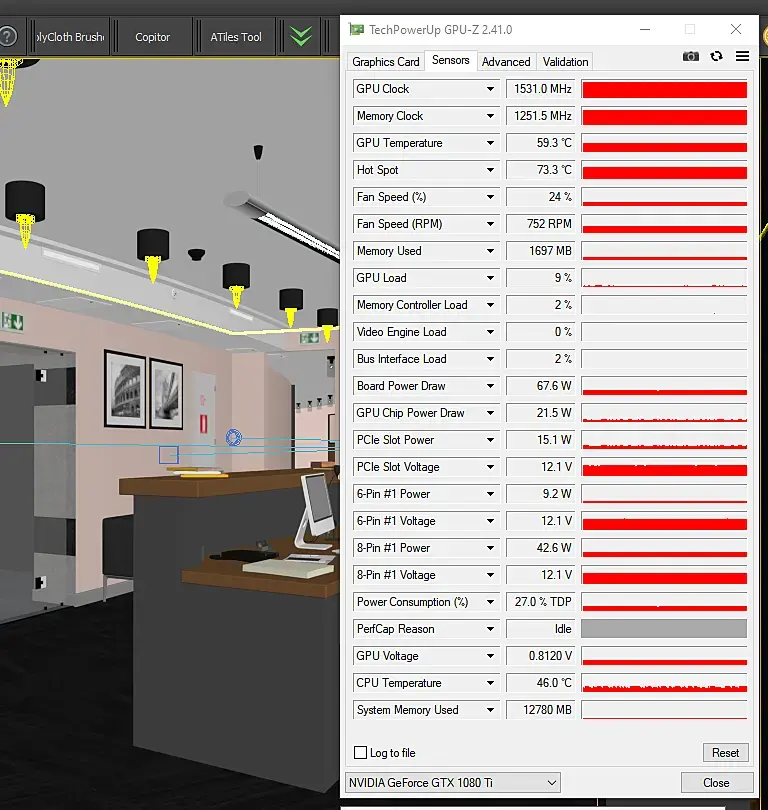Expand the Fan Speed (%) dropdown
The width and height of the screenshot is (768, 810).
(x=490, y=197)
